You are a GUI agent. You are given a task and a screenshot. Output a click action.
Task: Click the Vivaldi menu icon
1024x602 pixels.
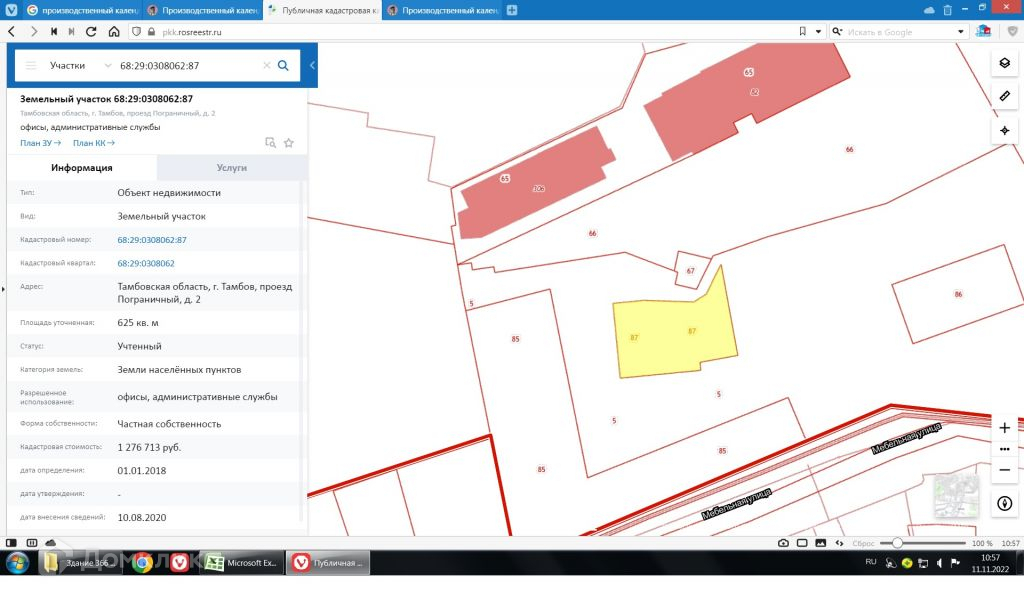[x=11, y=10]
